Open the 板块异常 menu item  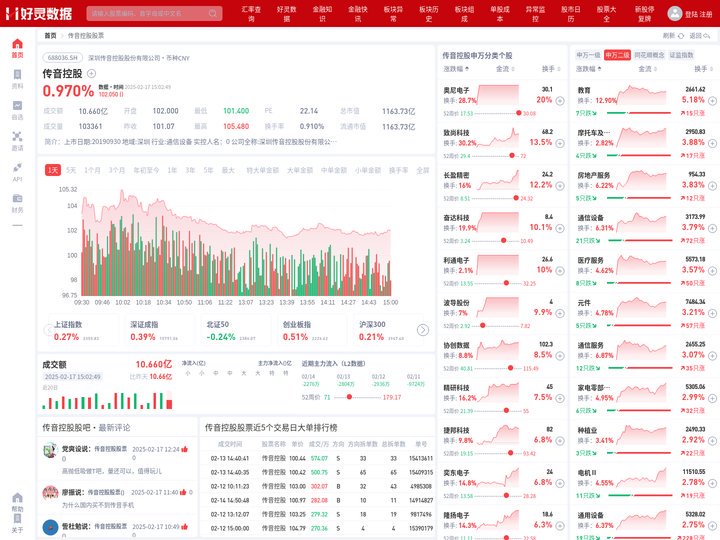tap(394, 14)
